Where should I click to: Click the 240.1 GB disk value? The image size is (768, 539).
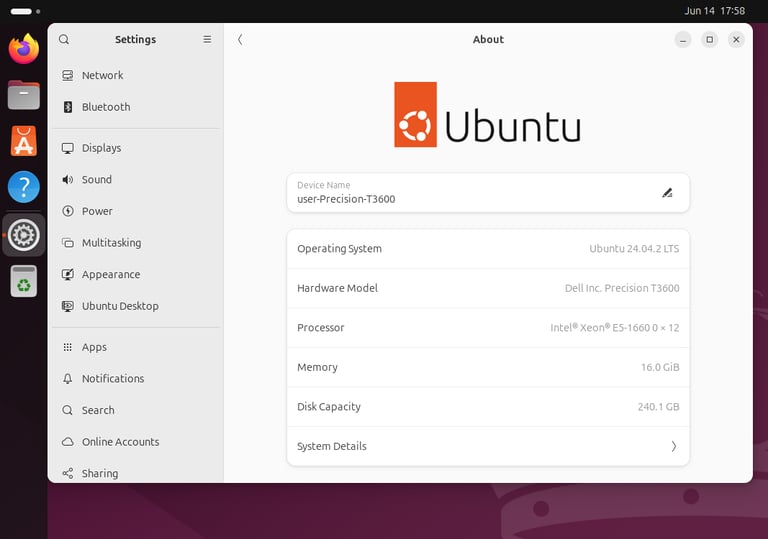tap(658, 407)
